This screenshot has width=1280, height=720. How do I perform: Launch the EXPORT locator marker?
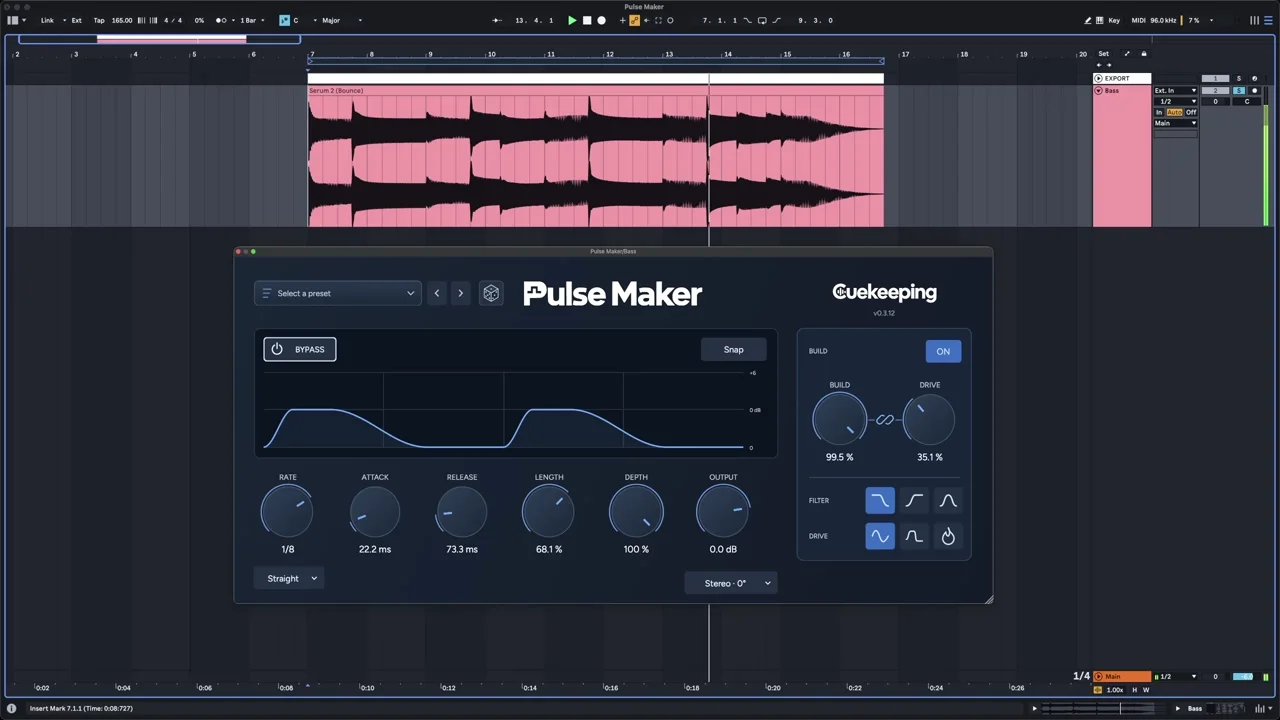coord(1098,78)
